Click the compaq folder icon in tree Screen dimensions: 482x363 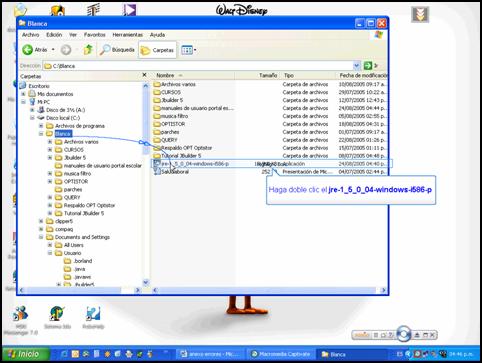[x=50, y=229]
